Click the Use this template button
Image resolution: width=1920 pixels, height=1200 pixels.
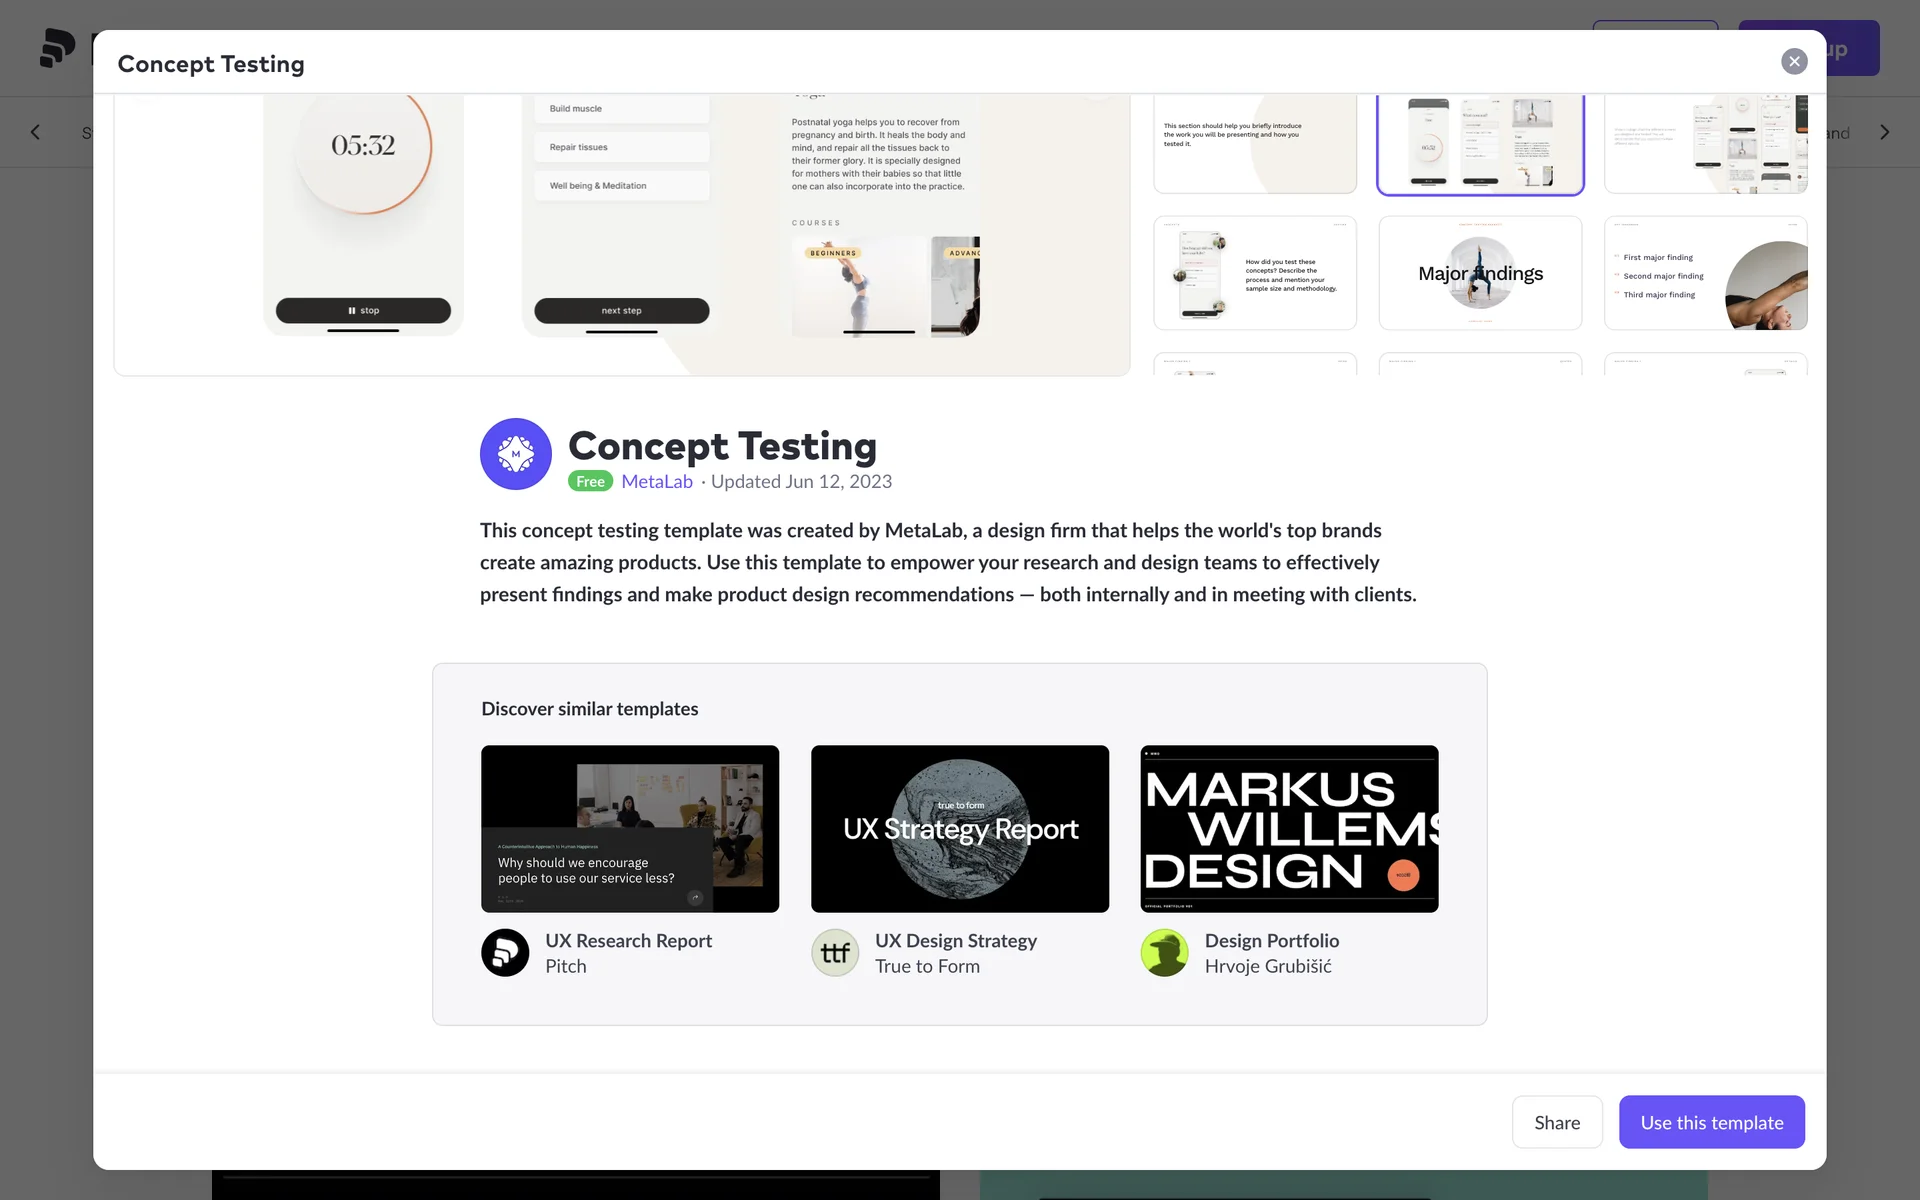click(x=1711, y=1122)
